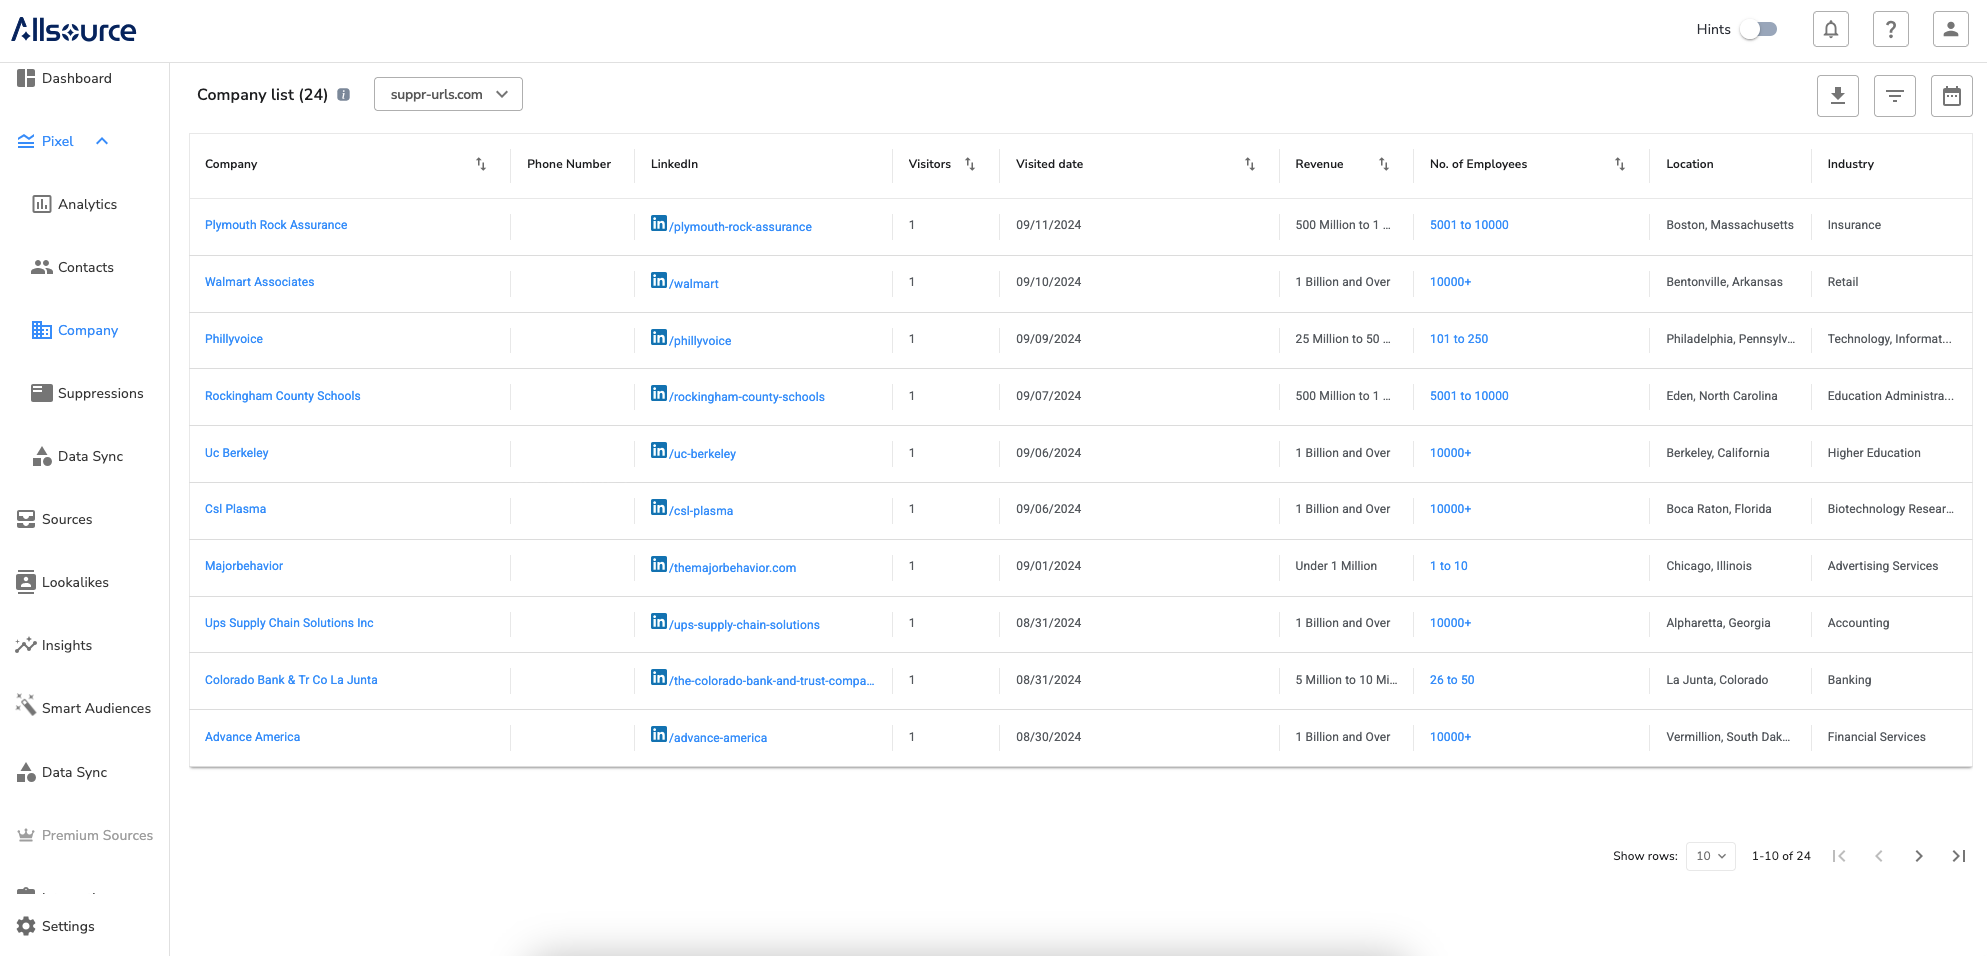This screenshot has width=1987, height=956.
Task: Open the suppr-urls.com domain dropdown
Action: coord(448,94)
